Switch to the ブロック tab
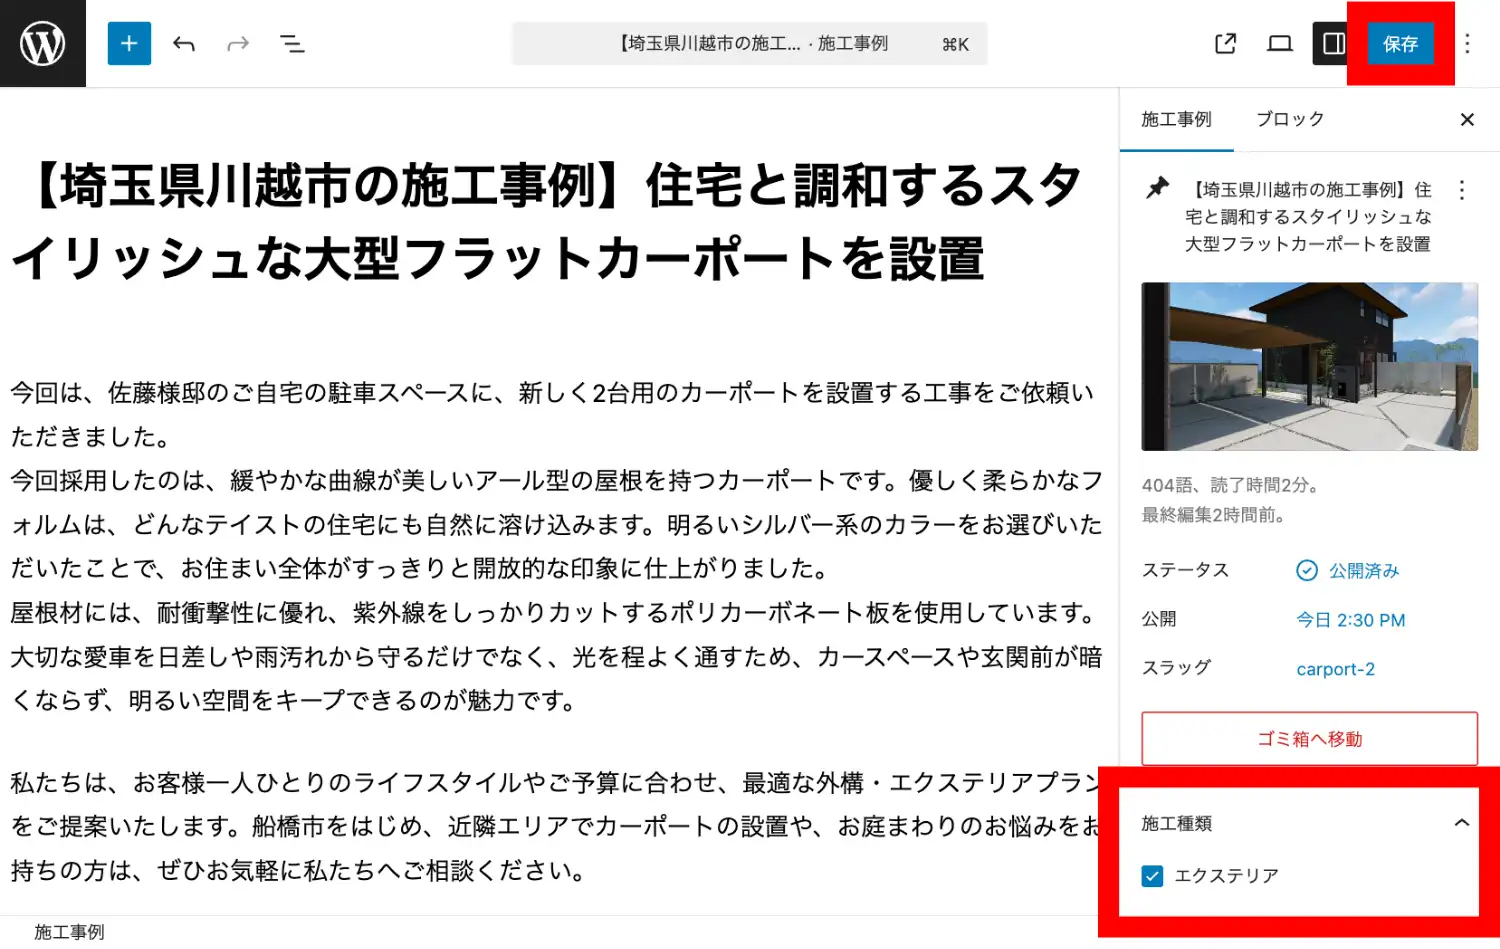 point(1290,119)
